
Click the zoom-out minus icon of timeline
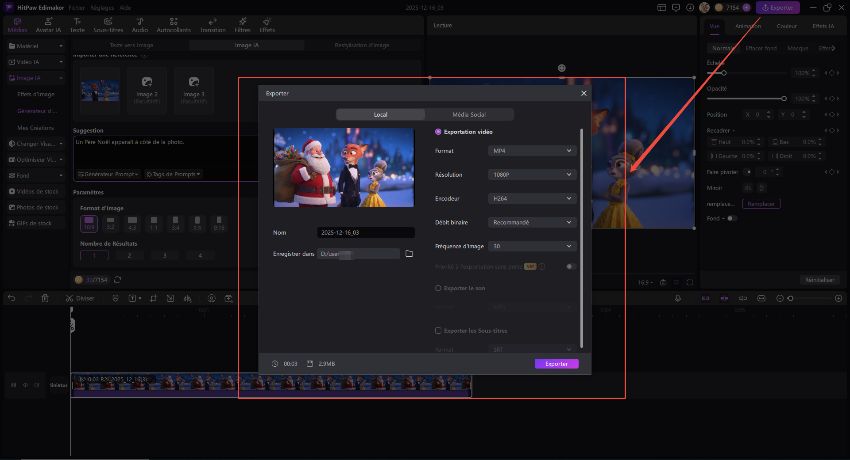click(780, 298)
